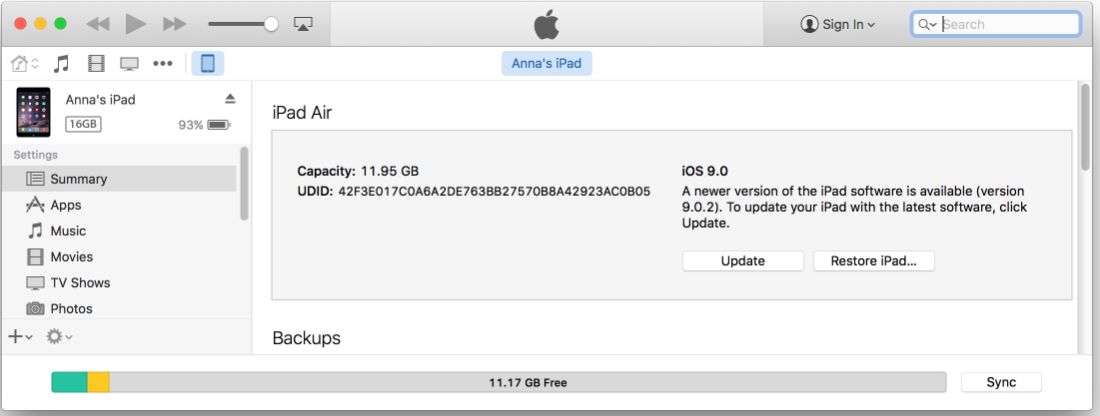
Task: Open the gear actions menu
Action: pyautogui.click(x=59, y=337)
